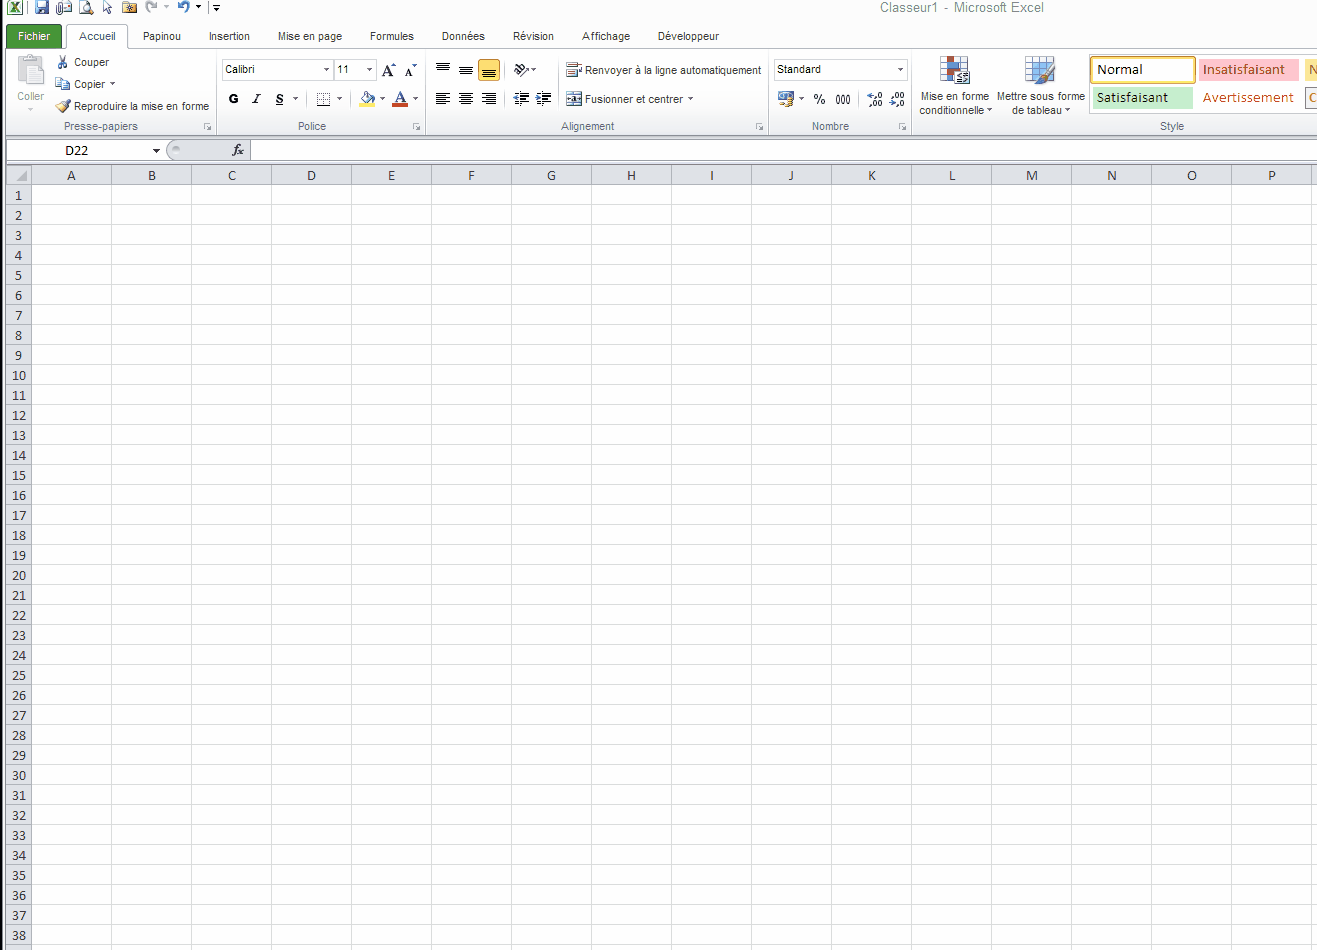1317x950 pixels.
Task: Switch to the Formules tab
Action: click(391, 36)
